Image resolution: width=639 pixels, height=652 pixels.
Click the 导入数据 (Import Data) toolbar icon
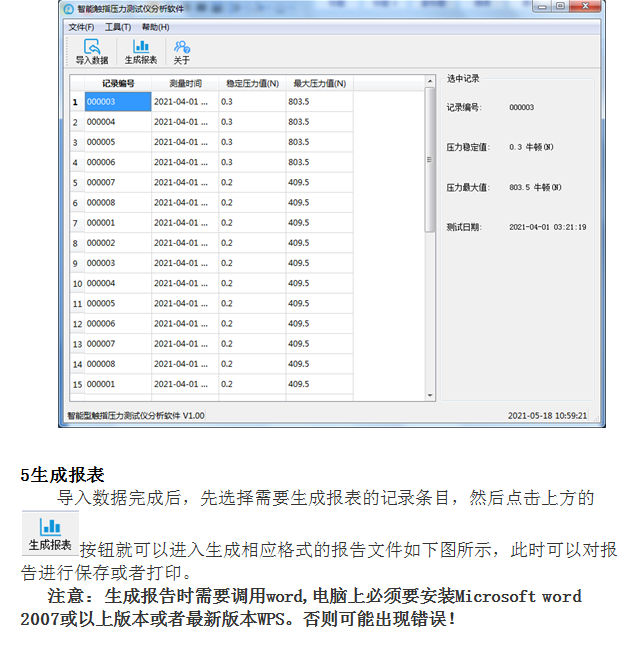click(x=91, y=51)
